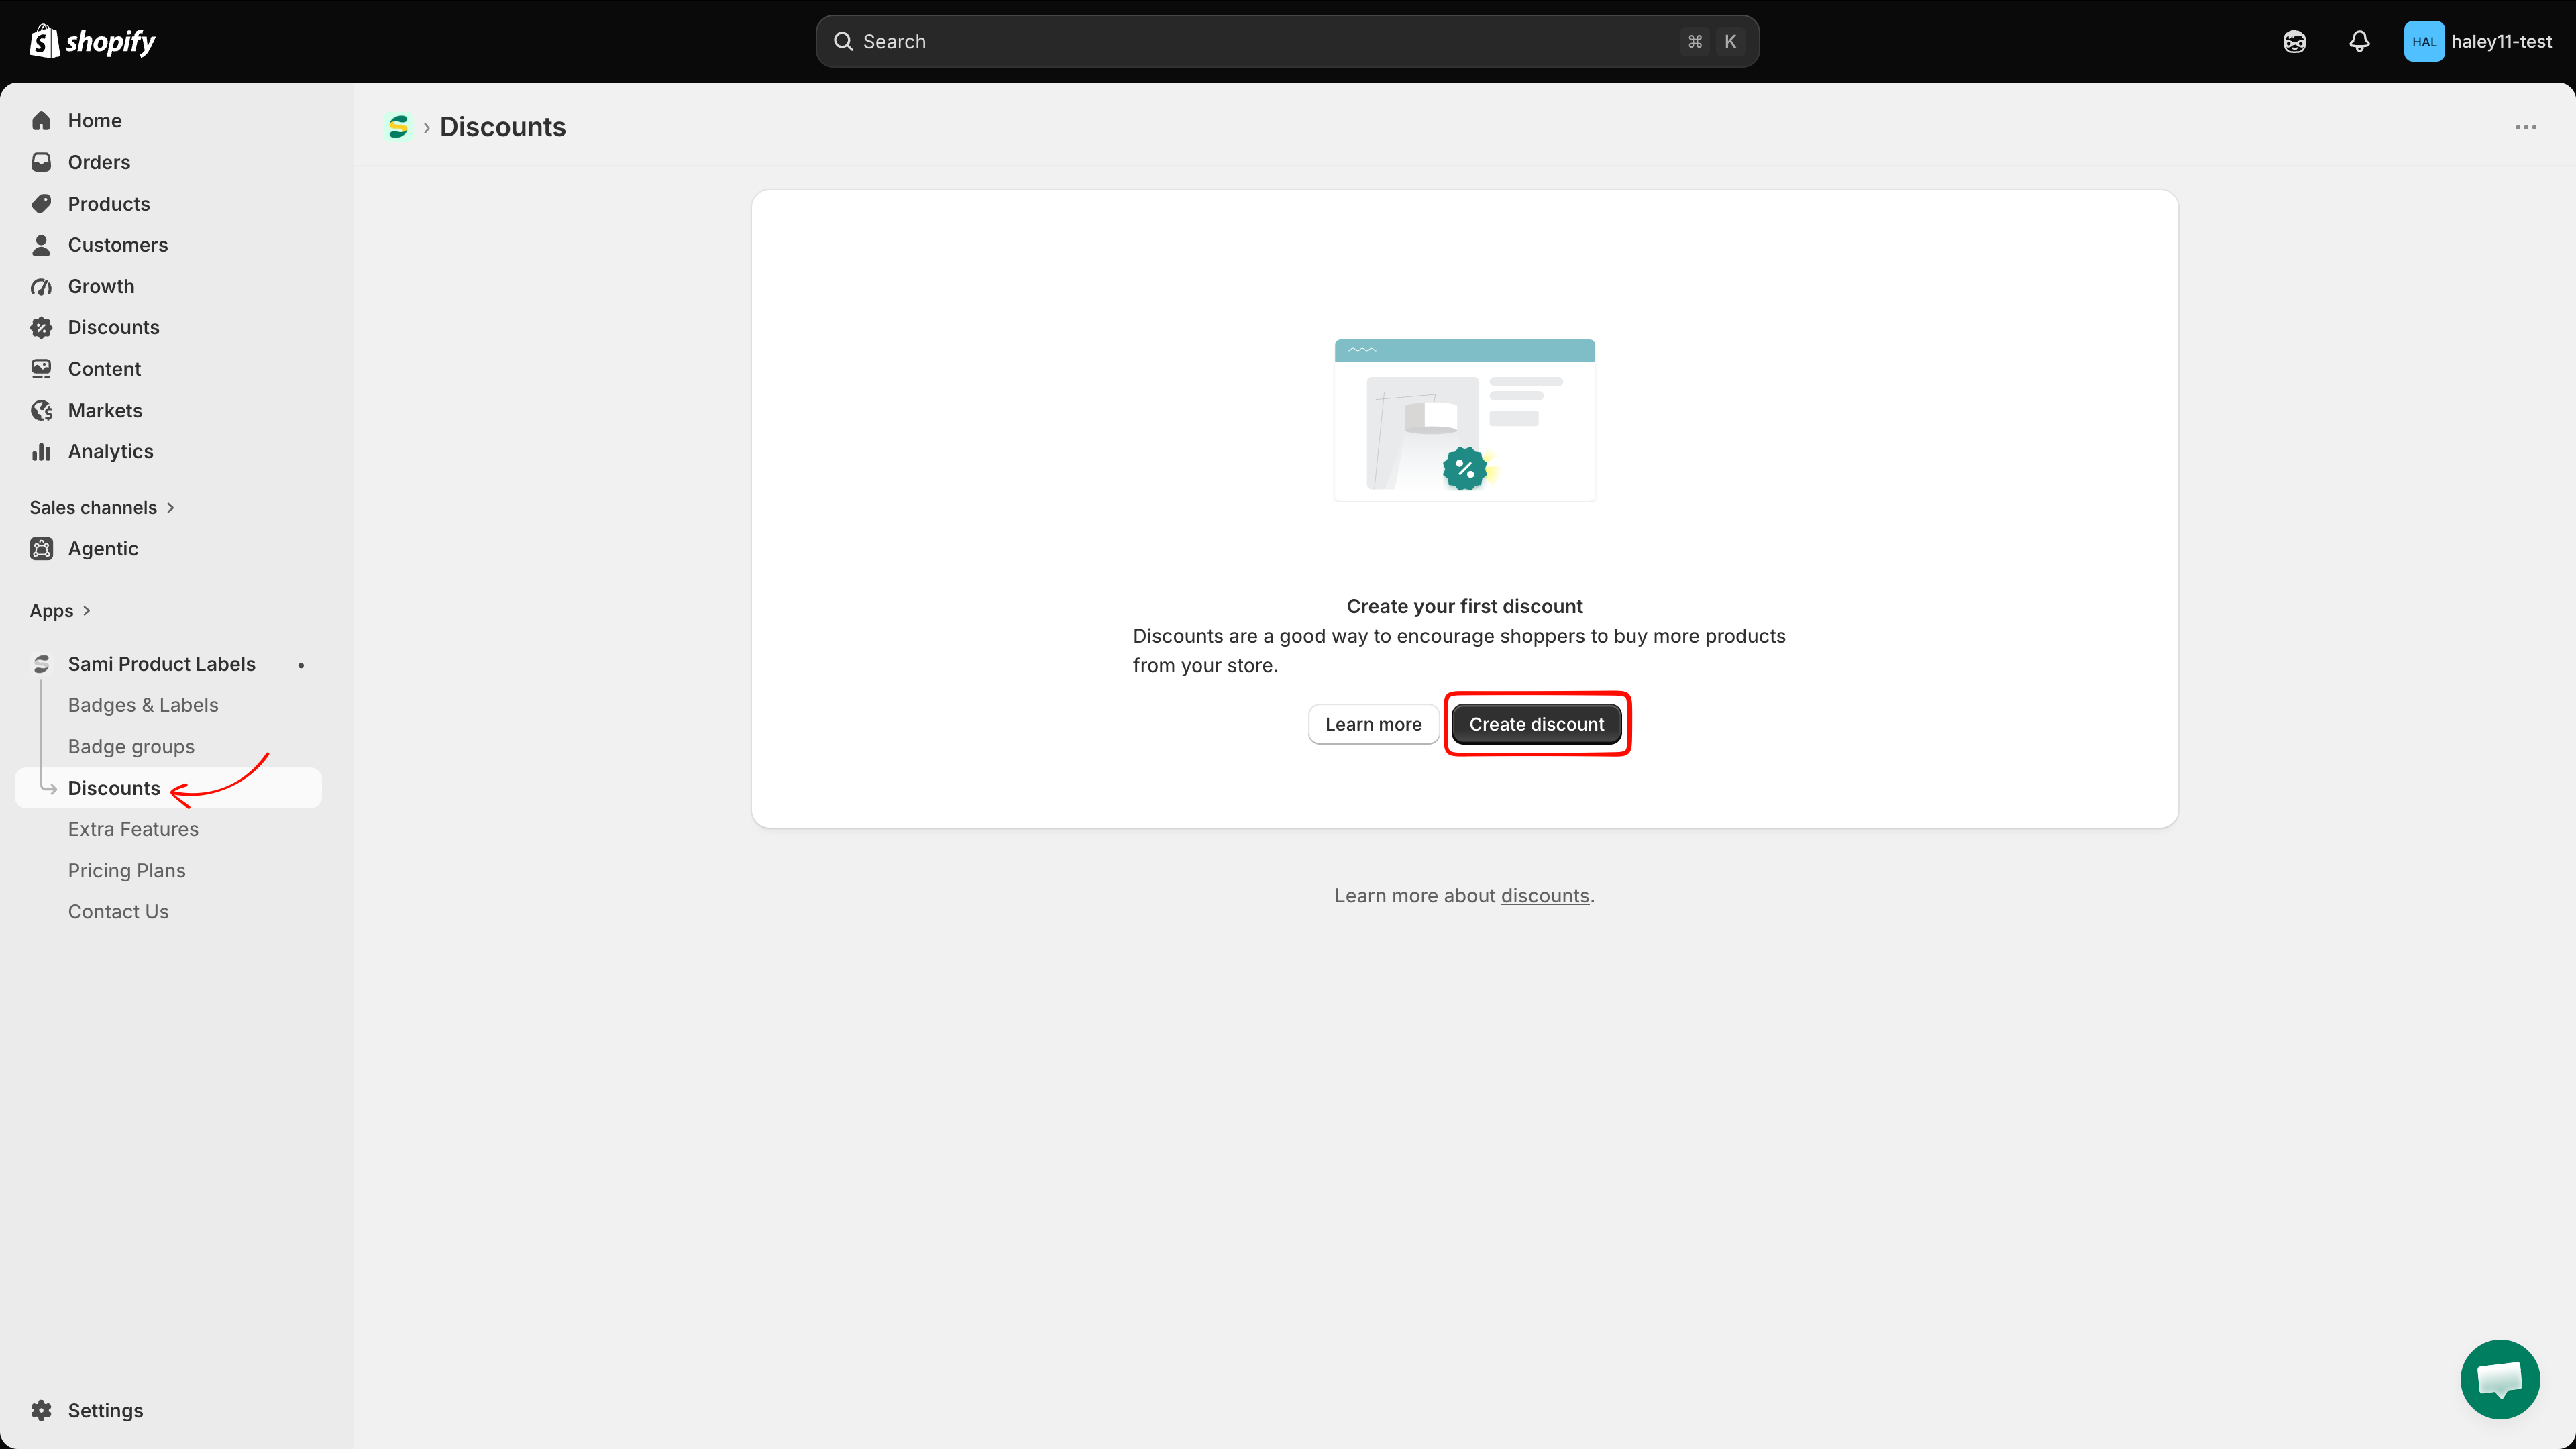Open the notifications bell
Viewport: 2576px width, 1449px height.
click(x=2359, y=41)
